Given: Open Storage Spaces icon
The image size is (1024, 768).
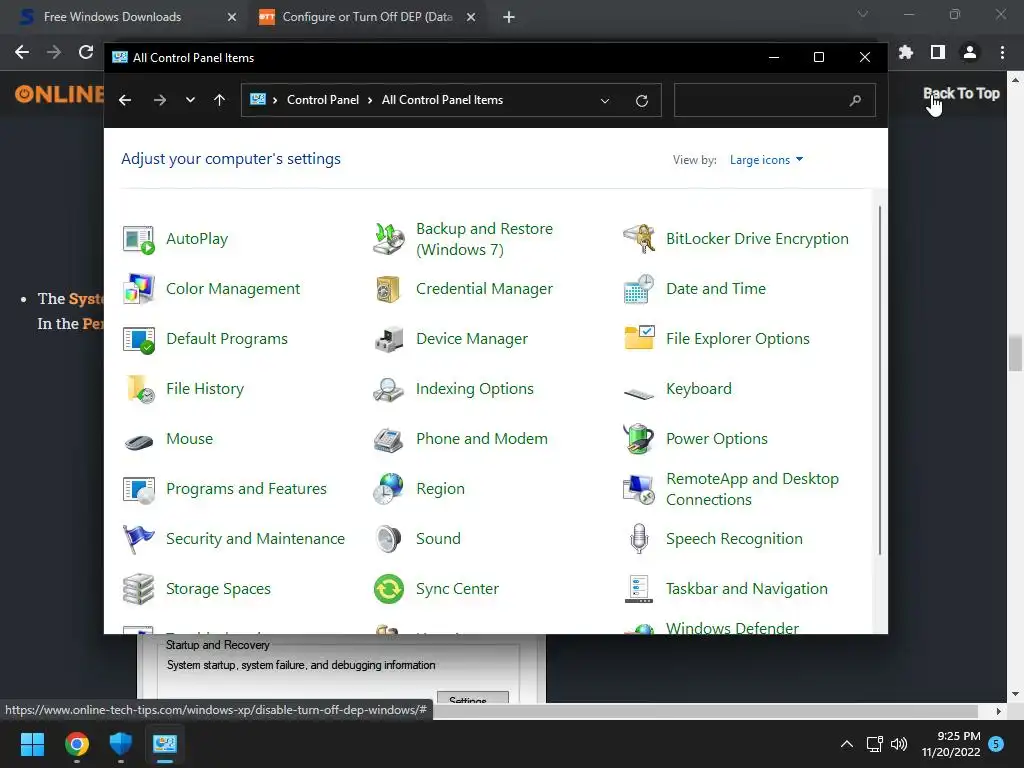Looking at the screenshot, I should [138, 590].
